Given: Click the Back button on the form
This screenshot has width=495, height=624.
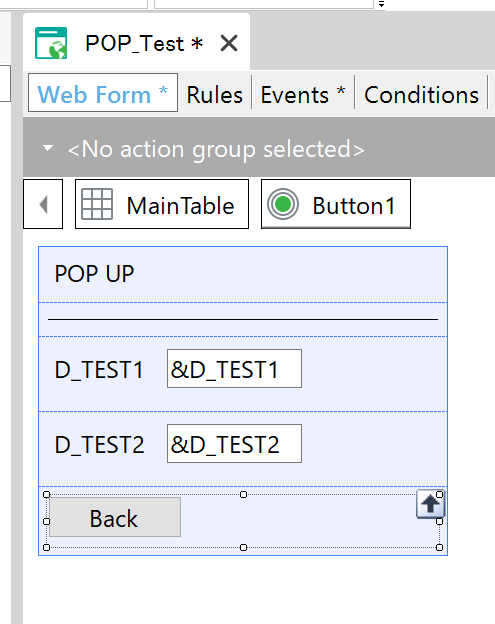Looking at the screenshot, I should pyautogui.click(x=115, y=517).
